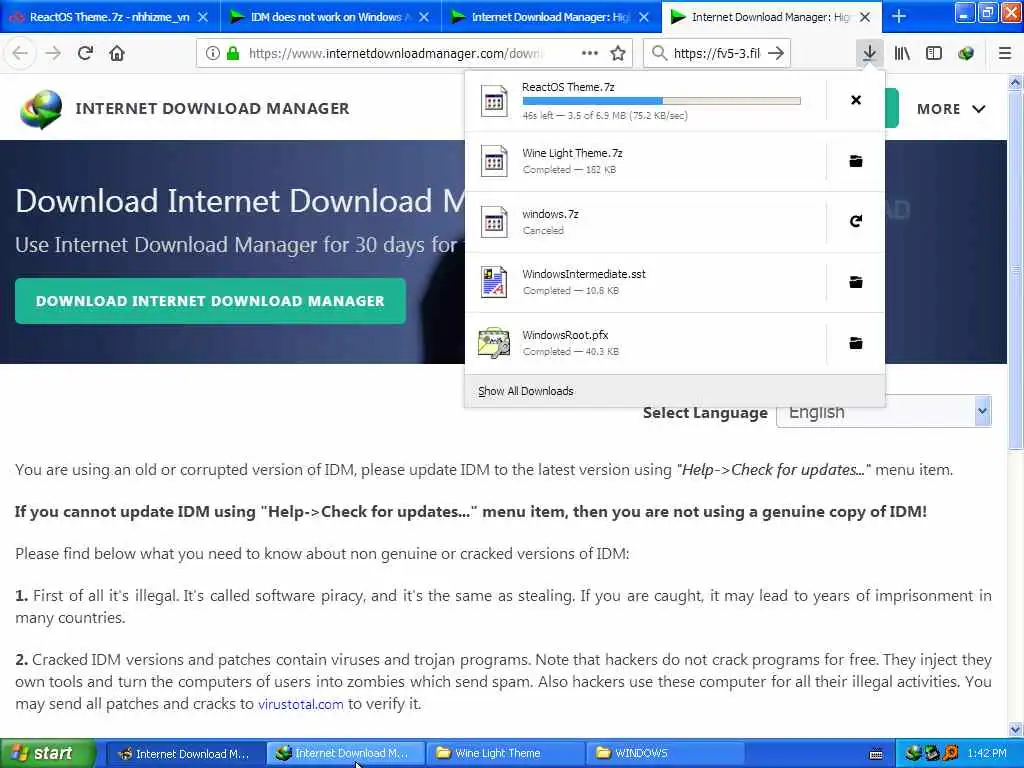
Task: Open a new browser tab
Action: [x=899, y=16]
